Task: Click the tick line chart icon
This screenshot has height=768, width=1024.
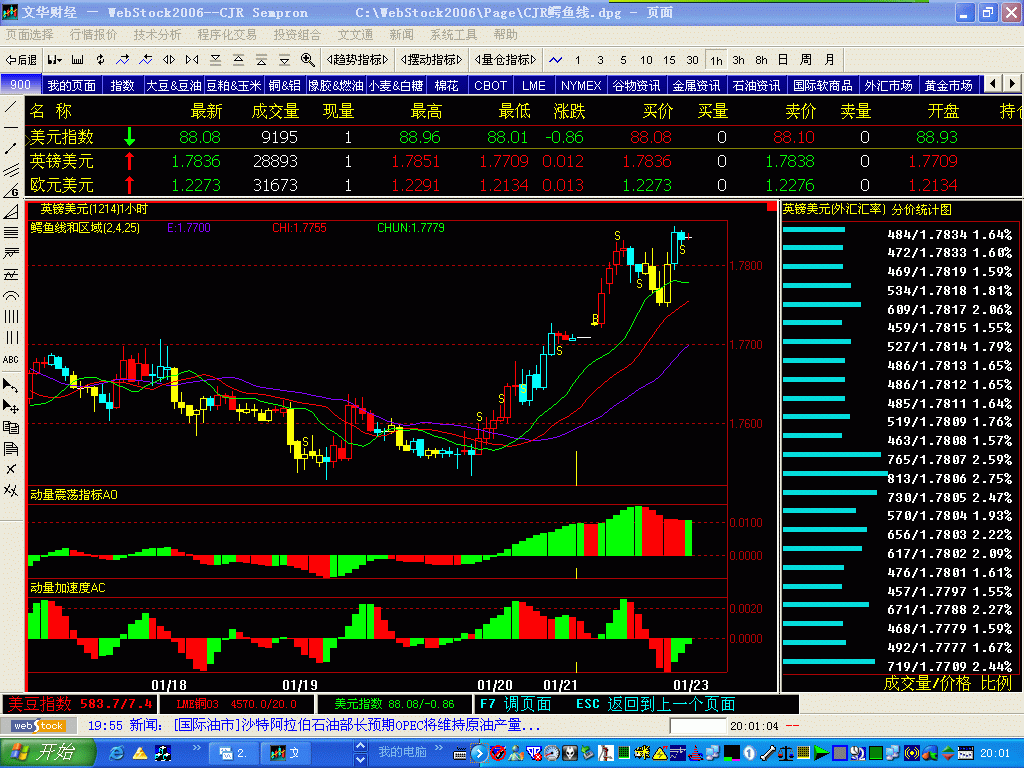Action: 556,60
